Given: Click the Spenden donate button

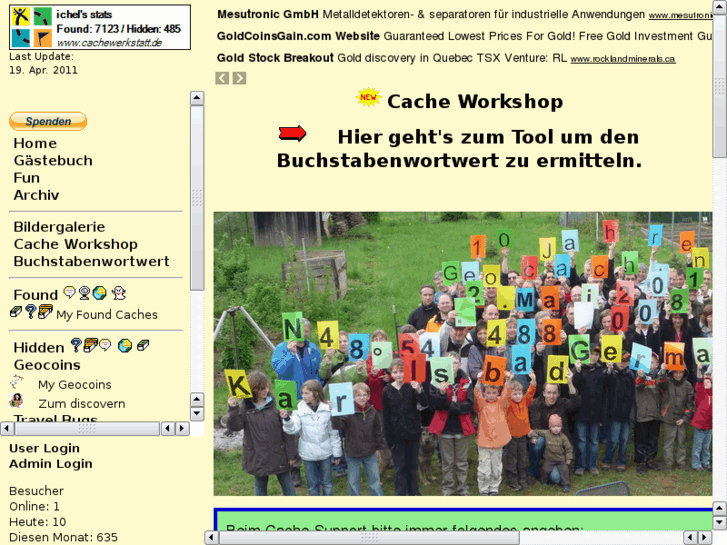Looking at the screenshot, I should 48,122.
